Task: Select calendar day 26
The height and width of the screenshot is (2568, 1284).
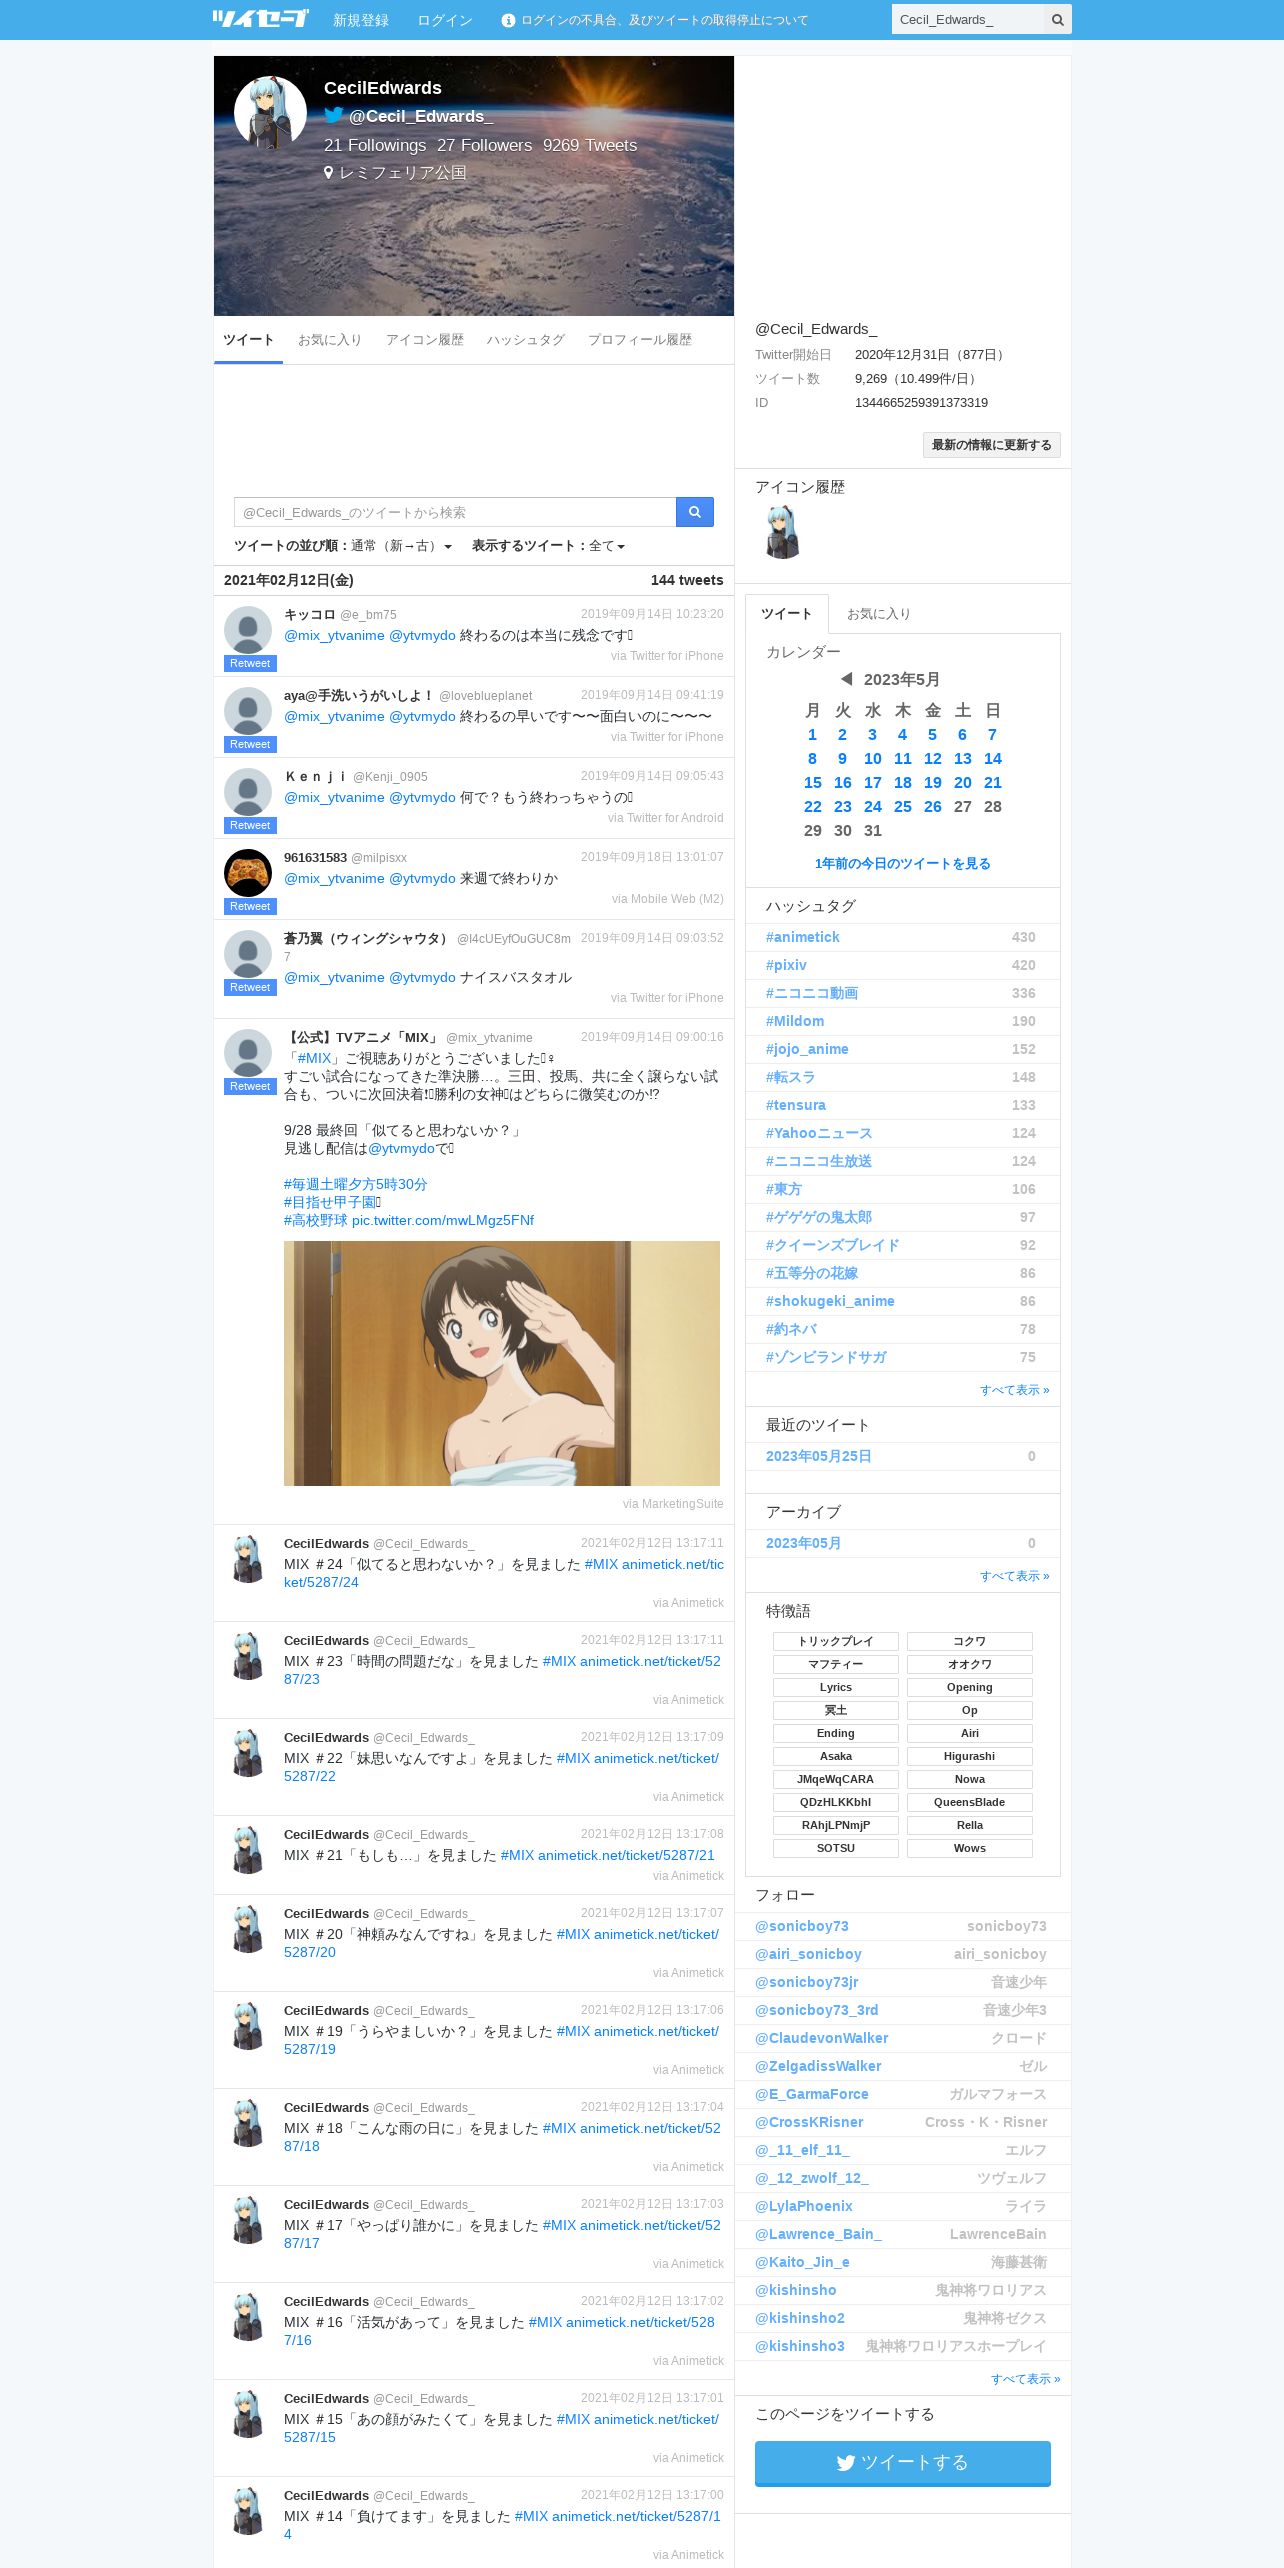Action: point(933,807)
